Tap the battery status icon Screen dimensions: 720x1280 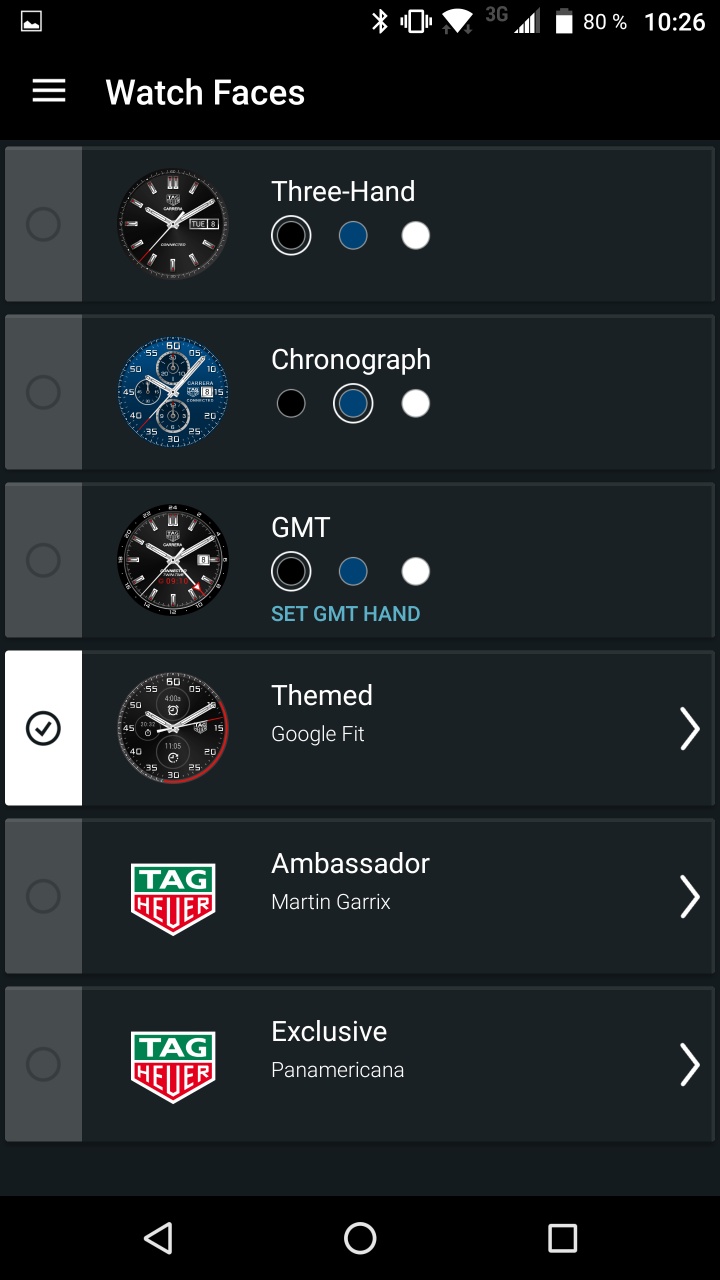coord(564,22)
